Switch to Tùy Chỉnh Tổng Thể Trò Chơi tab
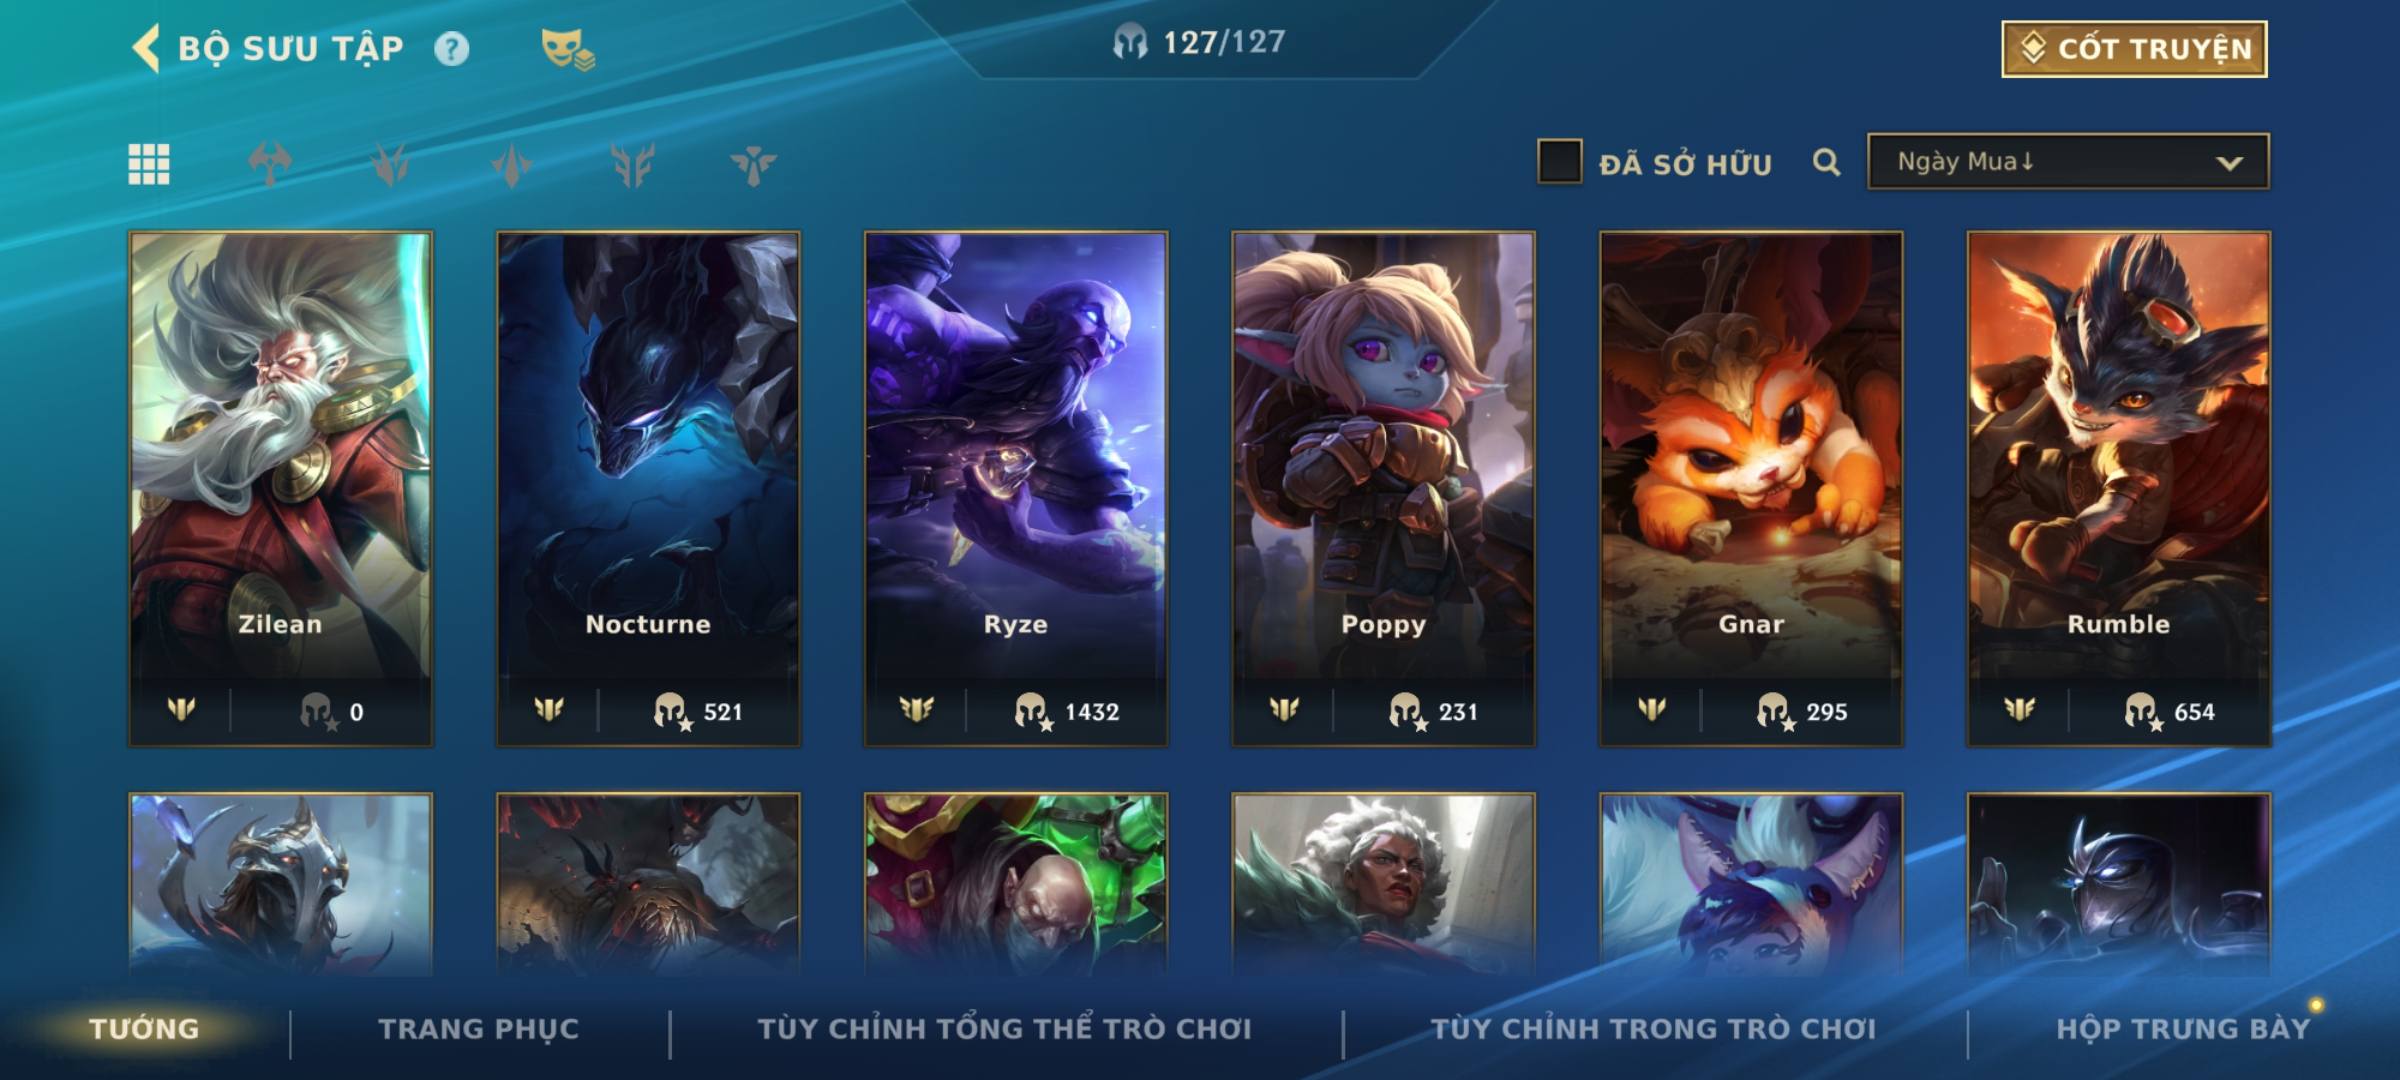2400x1080 pixels. [x=1004, y=1029]
